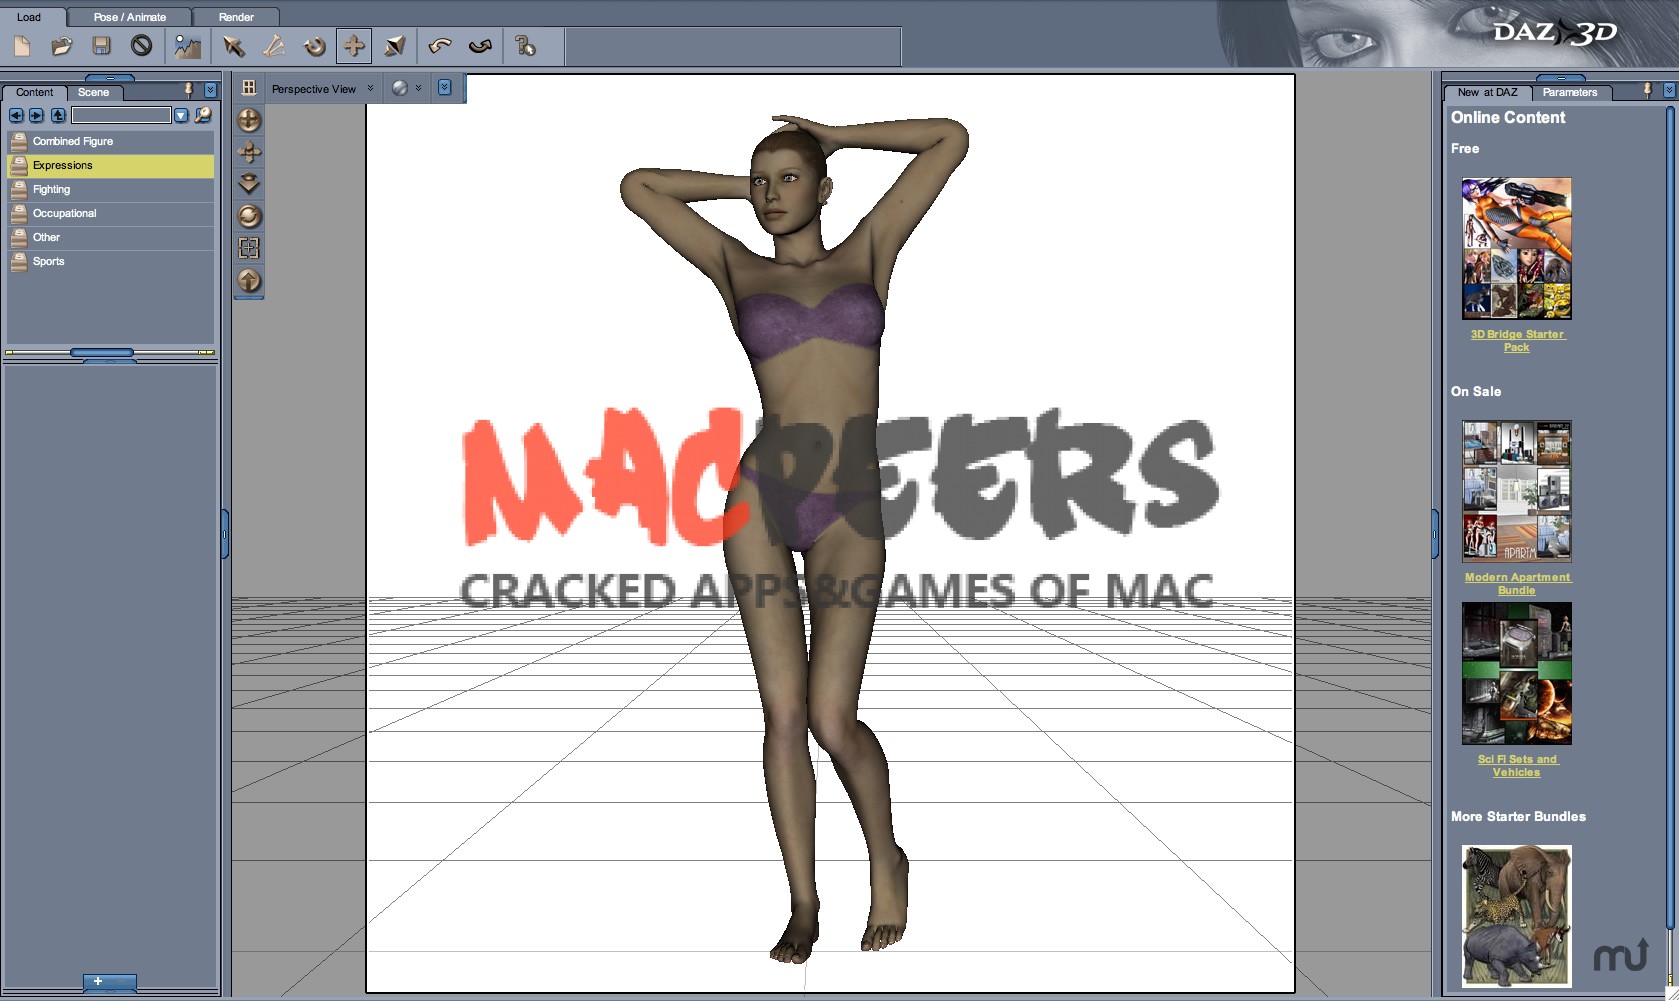Switch to the Scene tab
The image size is (1679, 1001).
93,92
